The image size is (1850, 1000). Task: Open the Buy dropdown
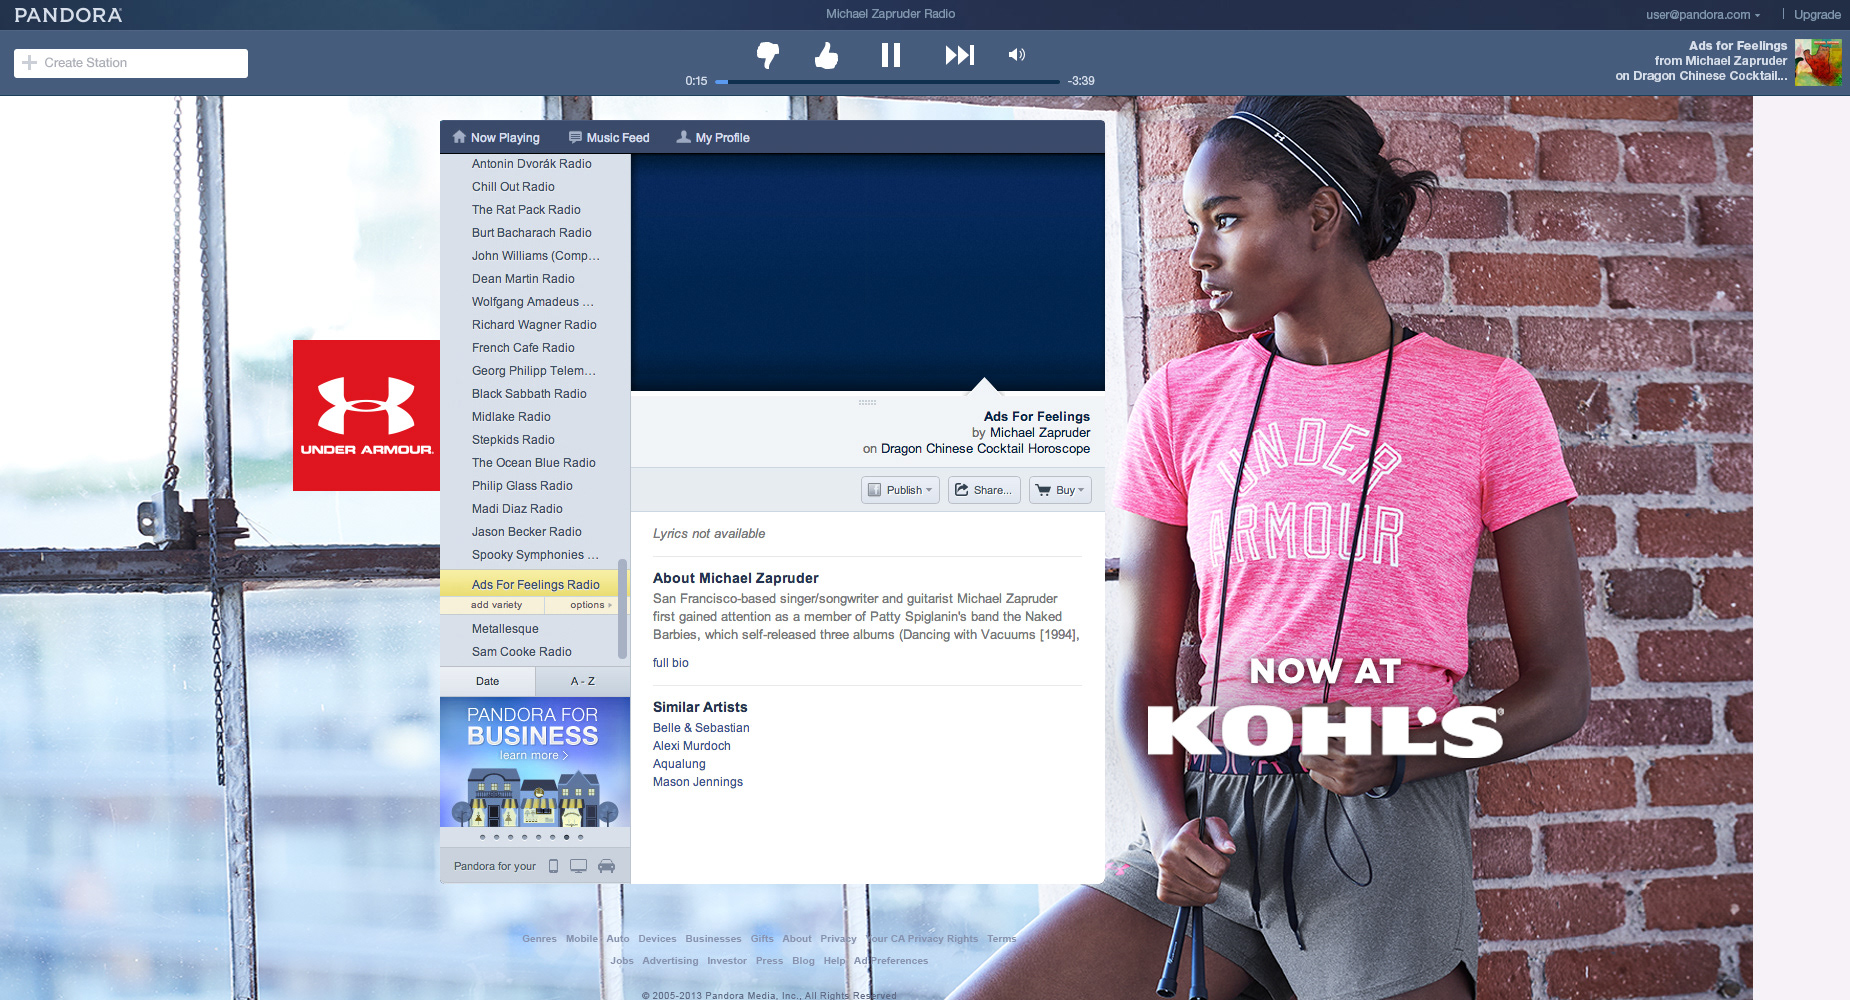[x=1060, y=490]
